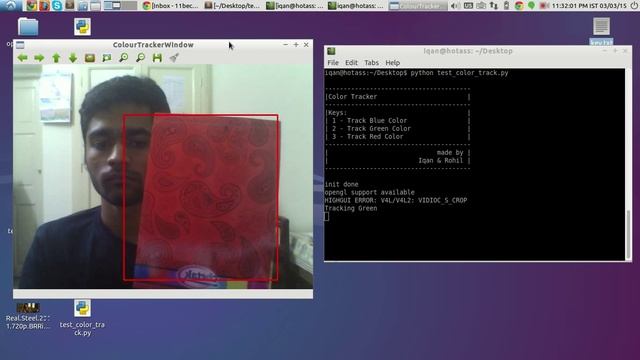Click inside the terminal output area
640x360 pixels.
474,164
